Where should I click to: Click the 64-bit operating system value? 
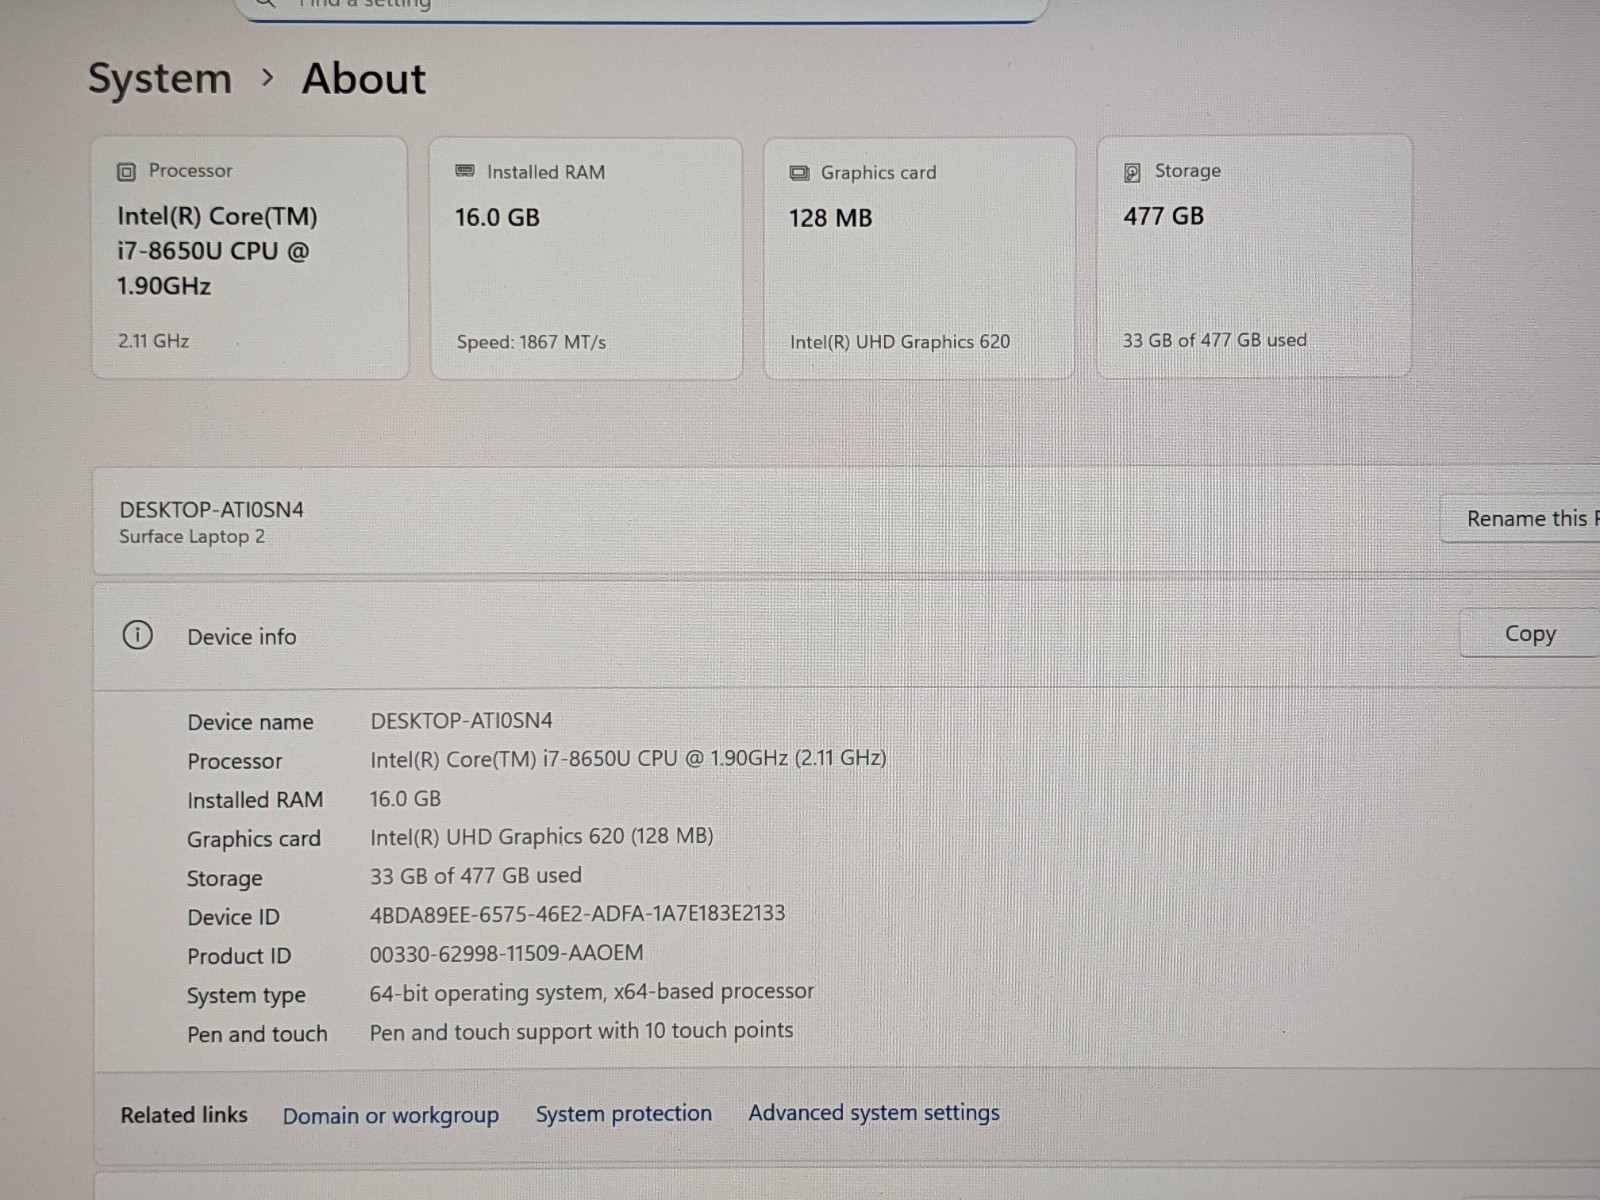(591, 992)
